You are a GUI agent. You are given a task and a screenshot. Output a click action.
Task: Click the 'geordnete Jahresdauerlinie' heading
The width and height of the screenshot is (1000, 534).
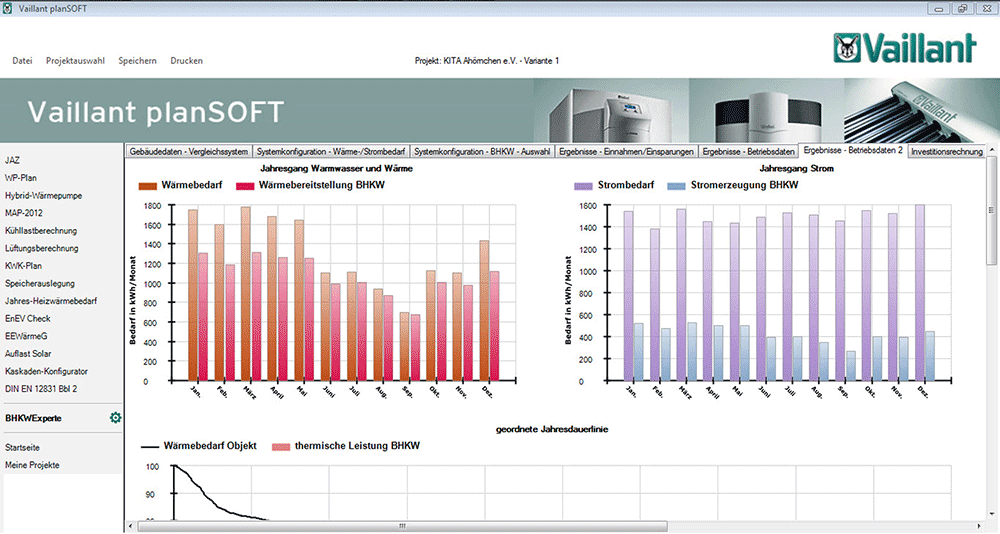point(552,429)
